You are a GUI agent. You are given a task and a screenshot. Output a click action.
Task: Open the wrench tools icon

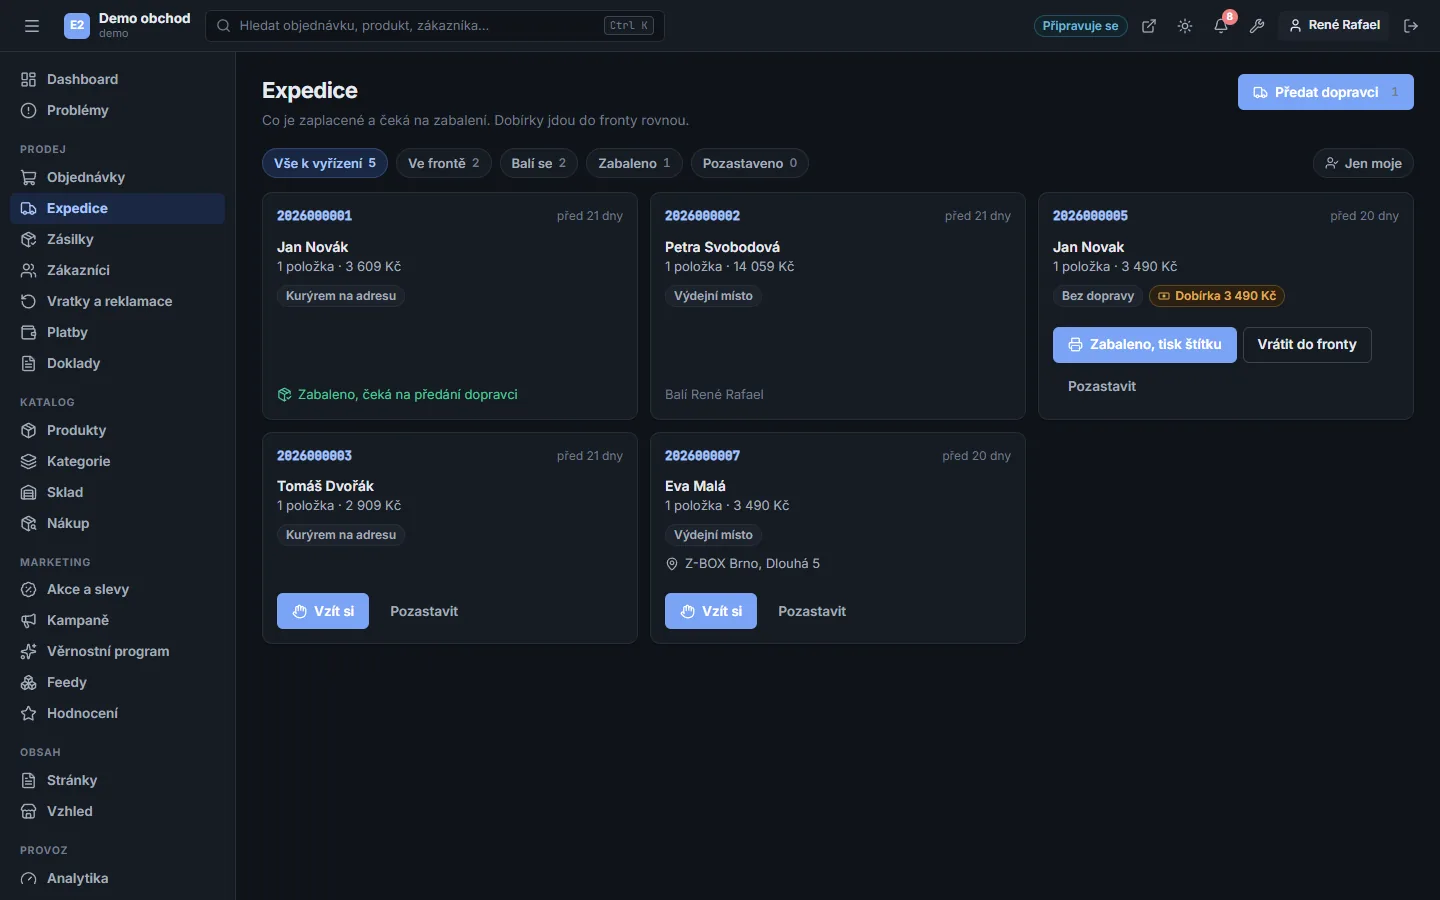(1257, 26)
